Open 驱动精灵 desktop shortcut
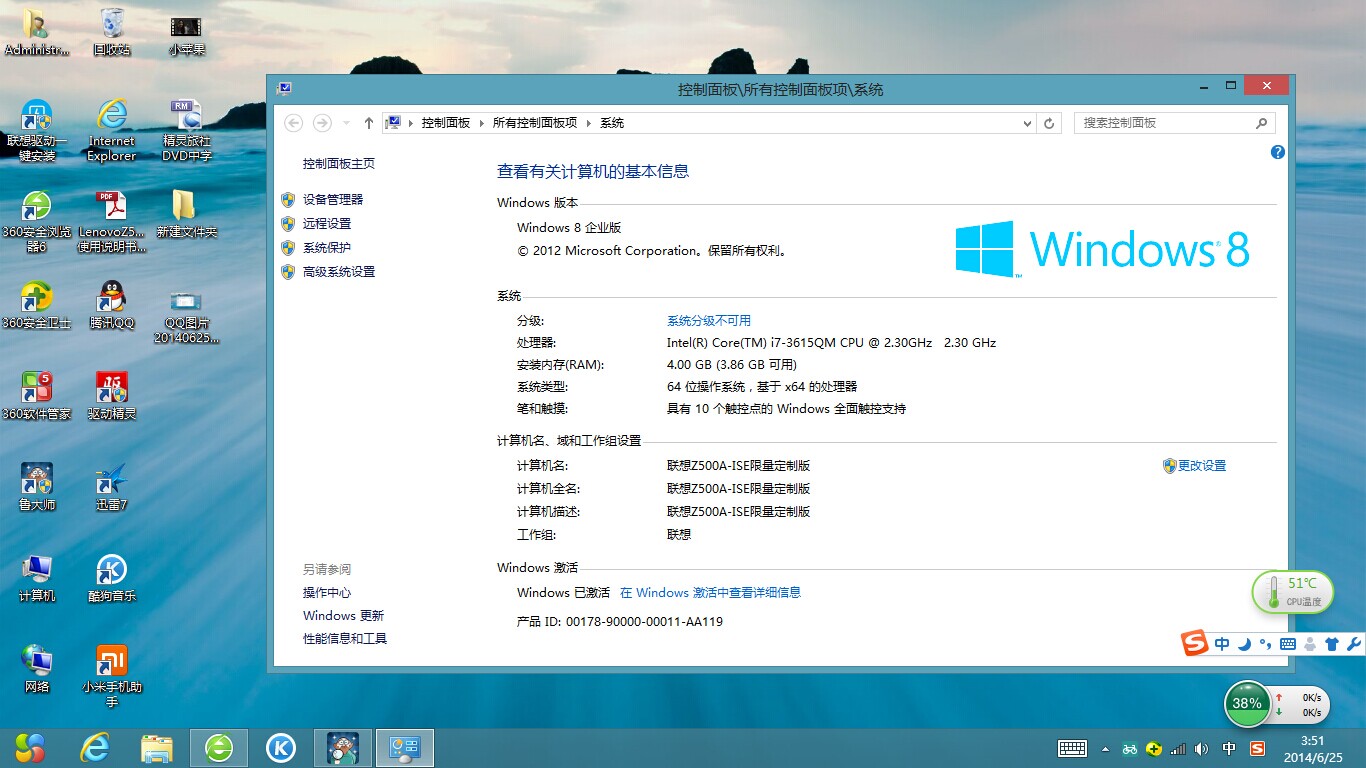The height and width of the screenshot is (768, 1366). pyautogui.click(x=112, y=396)
